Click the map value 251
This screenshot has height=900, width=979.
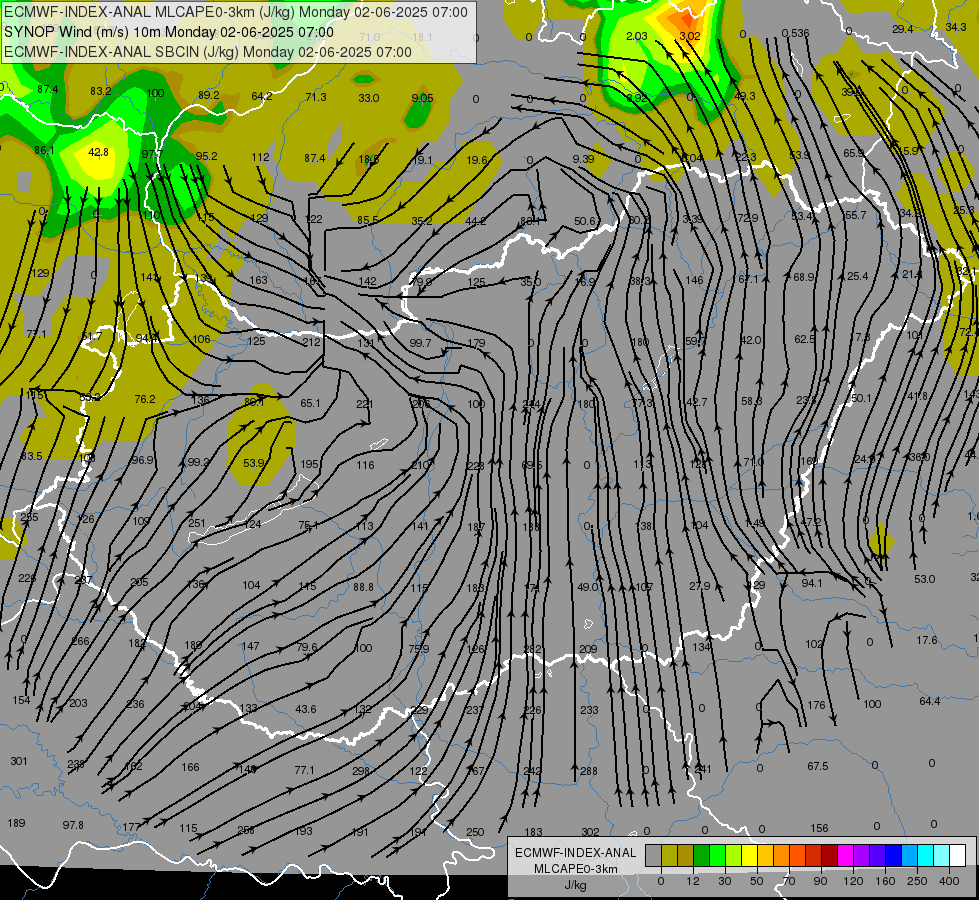197,523
